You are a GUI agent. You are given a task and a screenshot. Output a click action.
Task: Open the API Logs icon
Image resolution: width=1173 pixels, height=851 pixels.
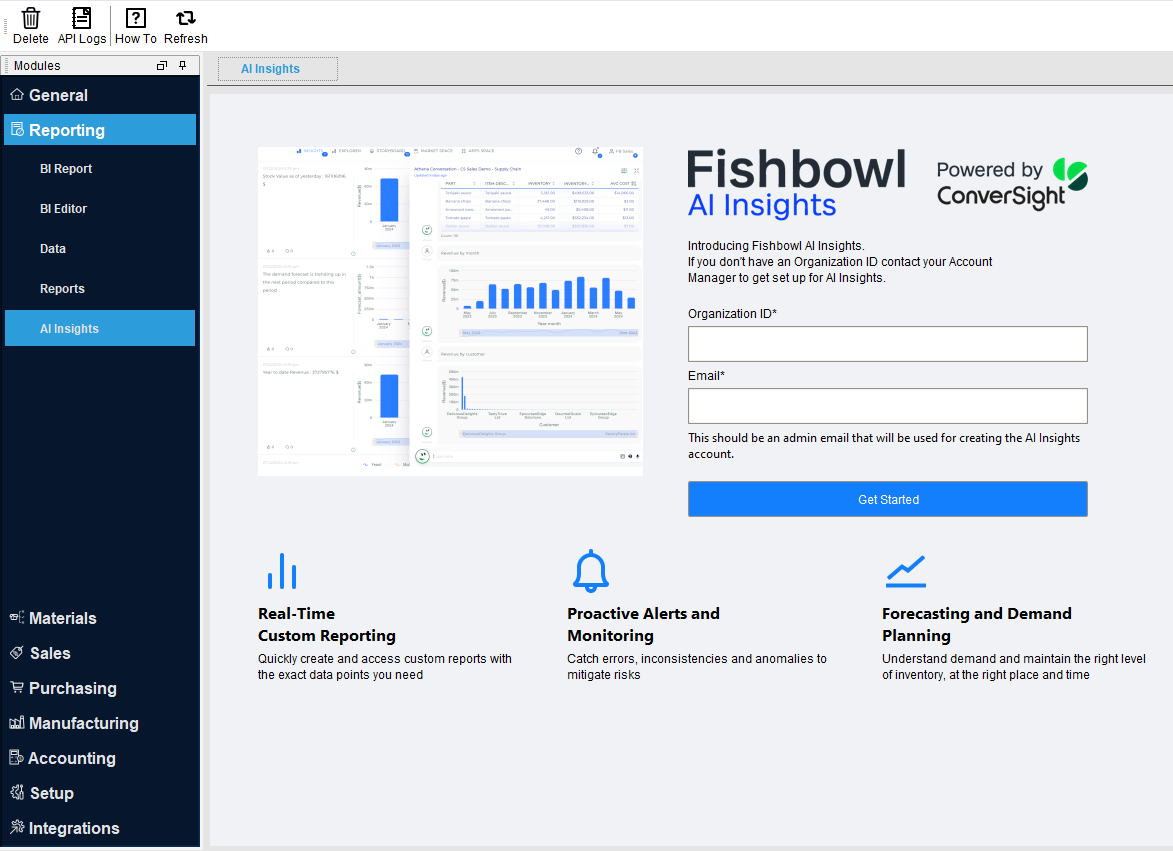pos(81,17)
